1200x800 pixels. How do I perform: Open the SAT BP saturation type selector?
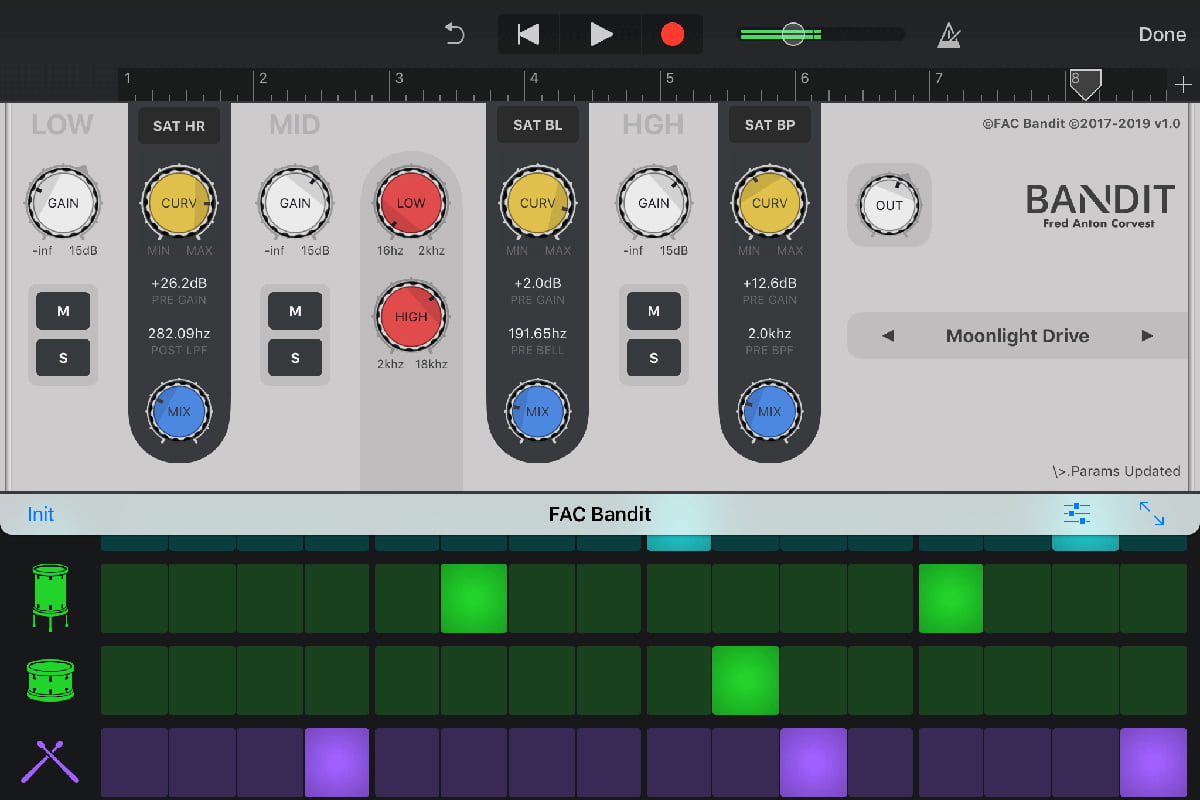coord(769,125)
